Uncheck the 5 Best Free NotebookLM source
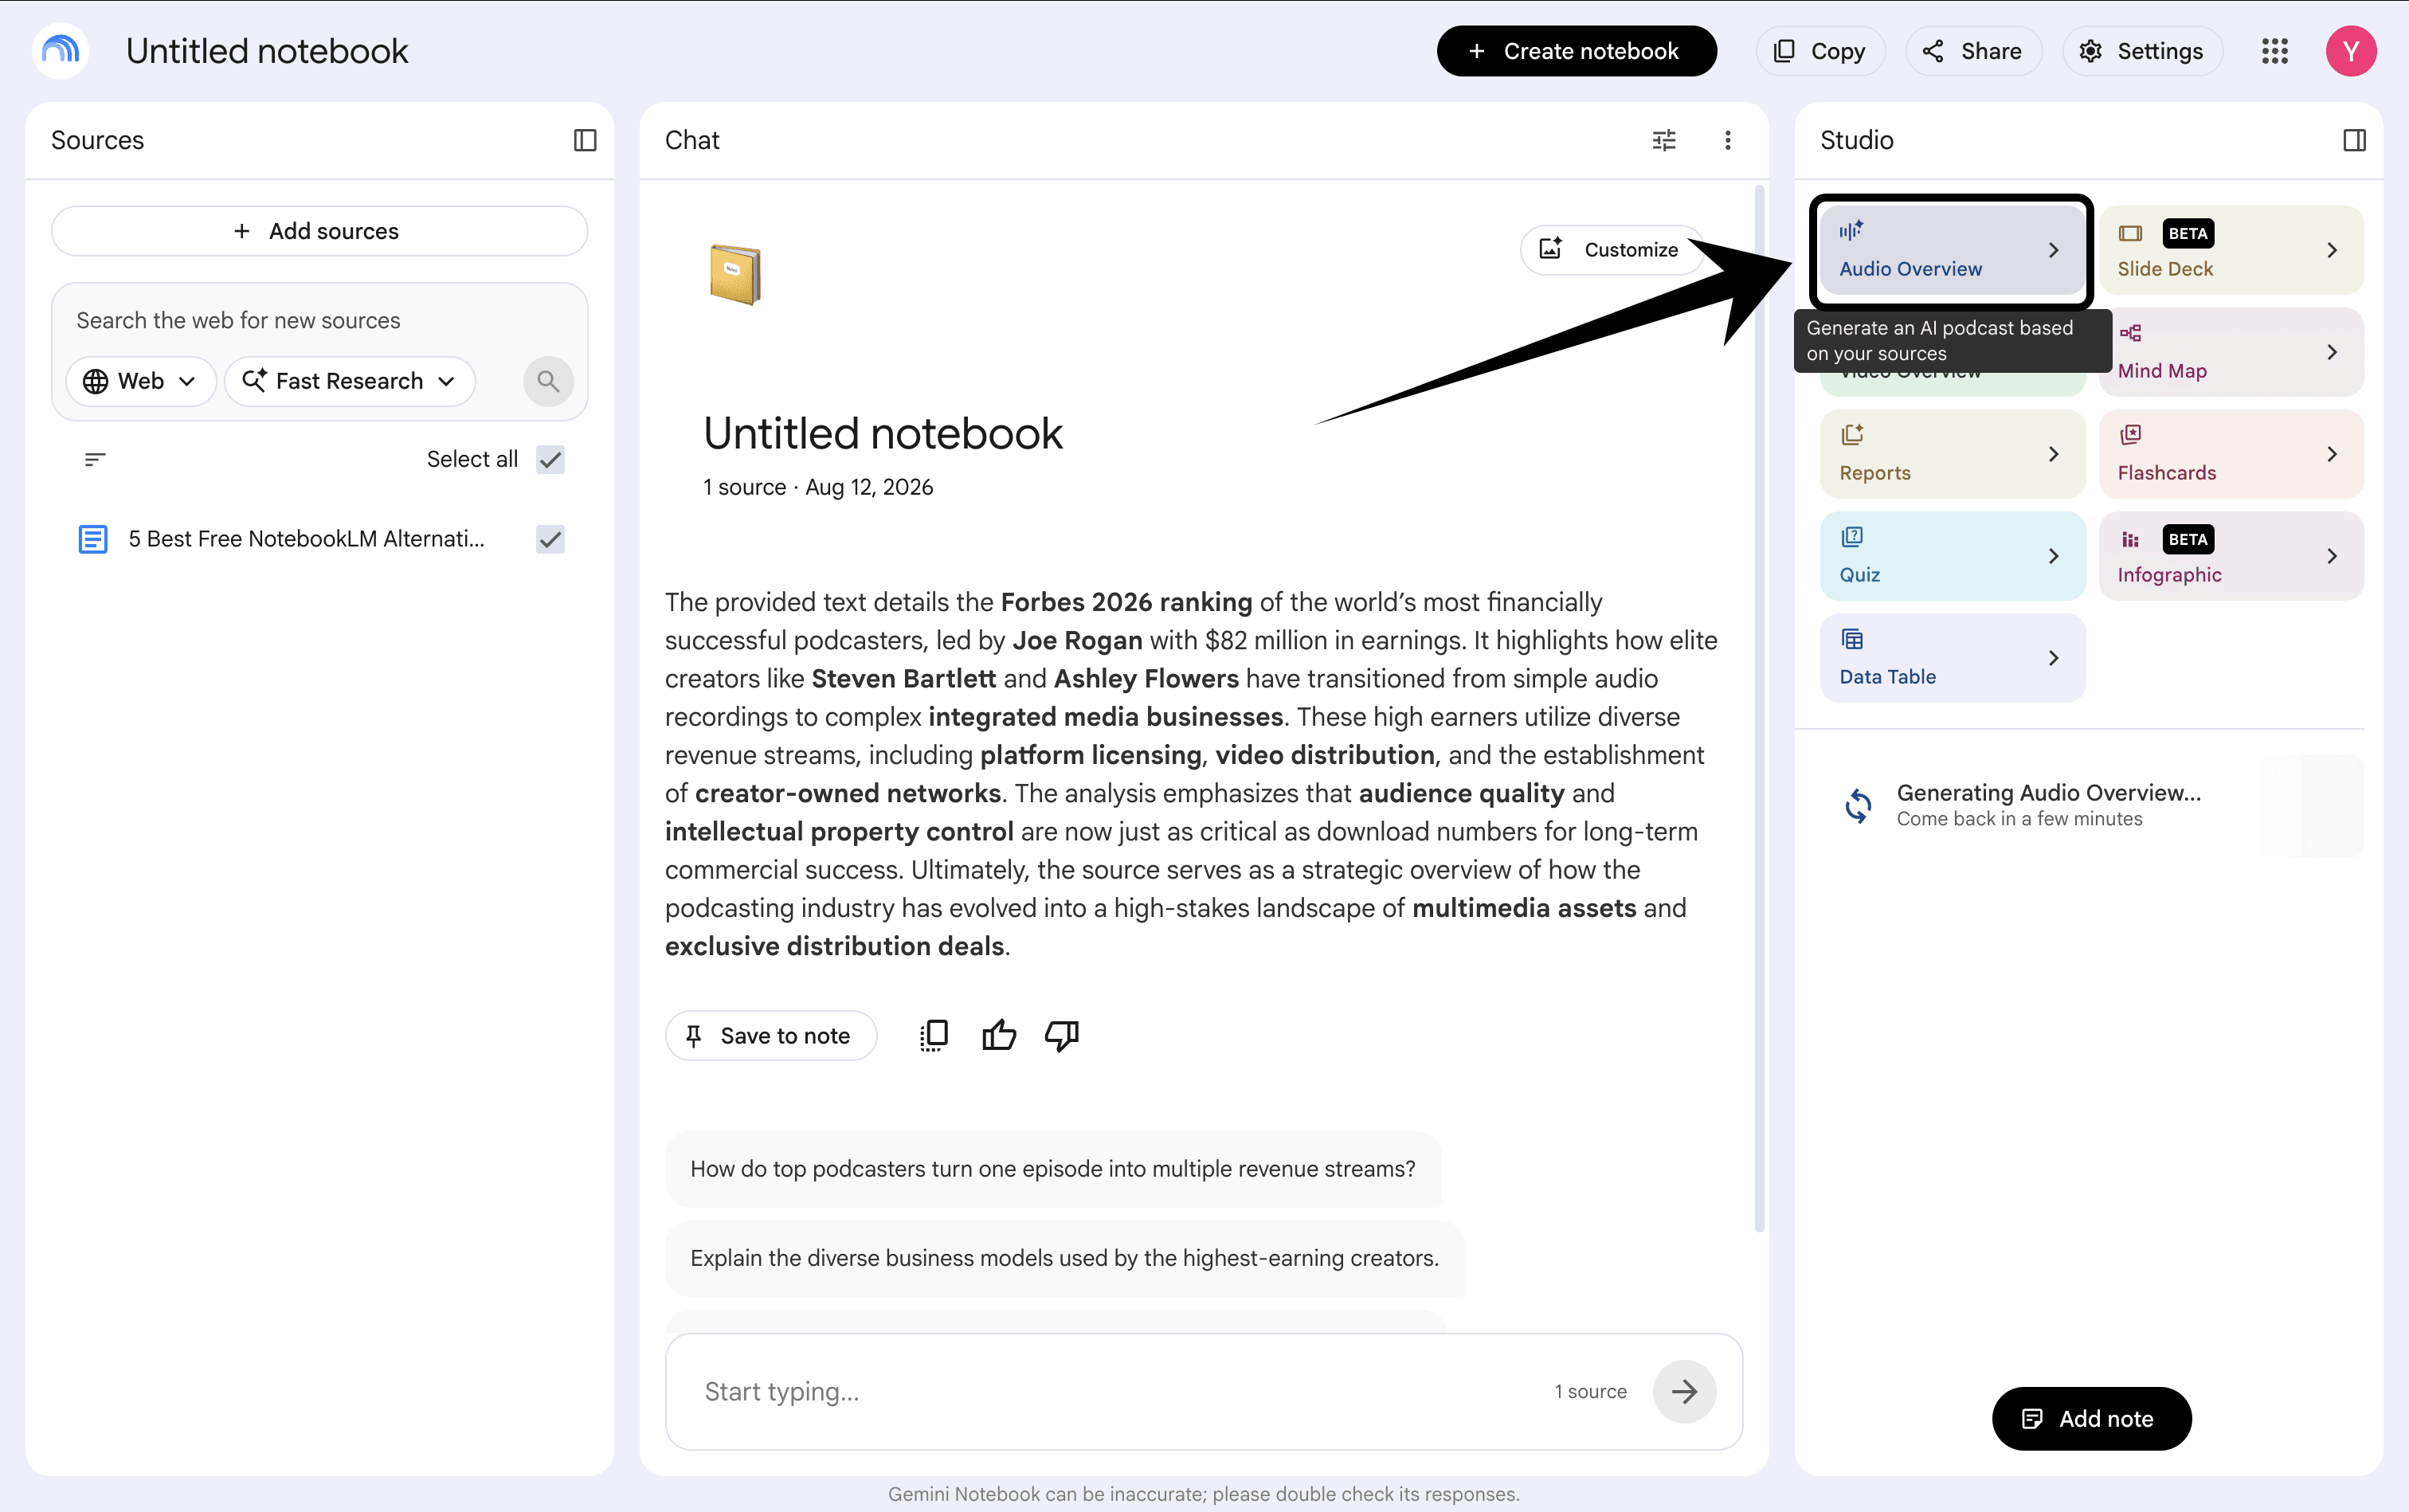 point(551,540)
